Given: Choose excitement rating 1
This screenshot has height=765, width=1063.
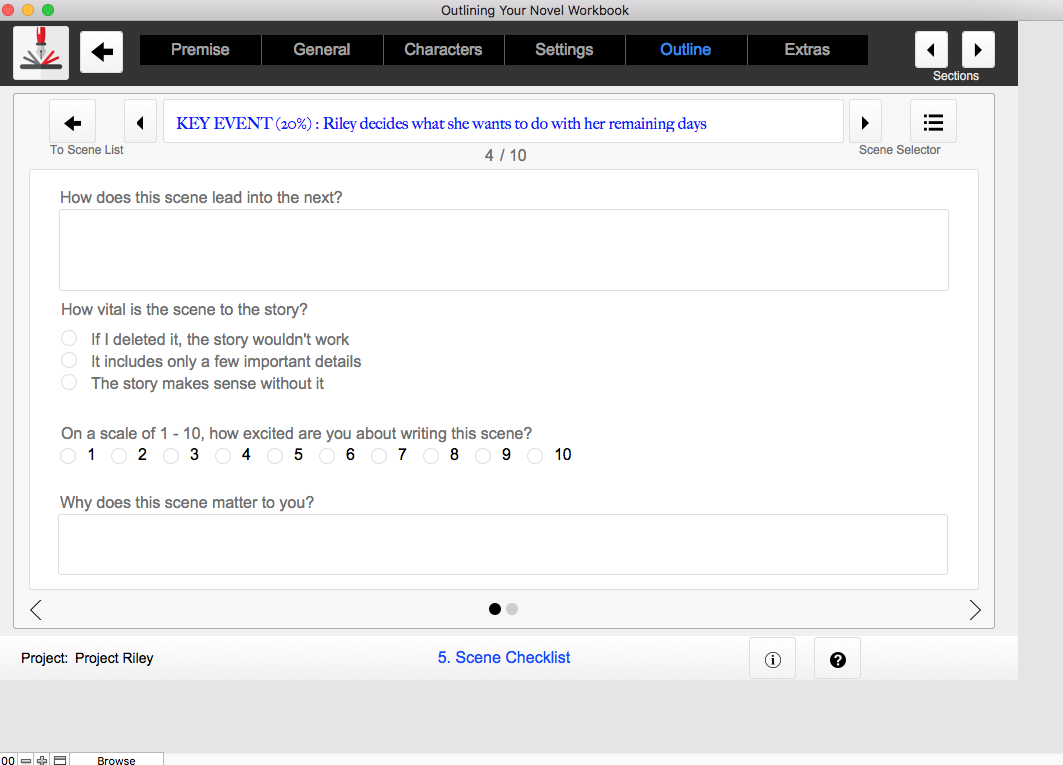Looking at the screenshot, I should pyautogui.click(x=68, y=456).
